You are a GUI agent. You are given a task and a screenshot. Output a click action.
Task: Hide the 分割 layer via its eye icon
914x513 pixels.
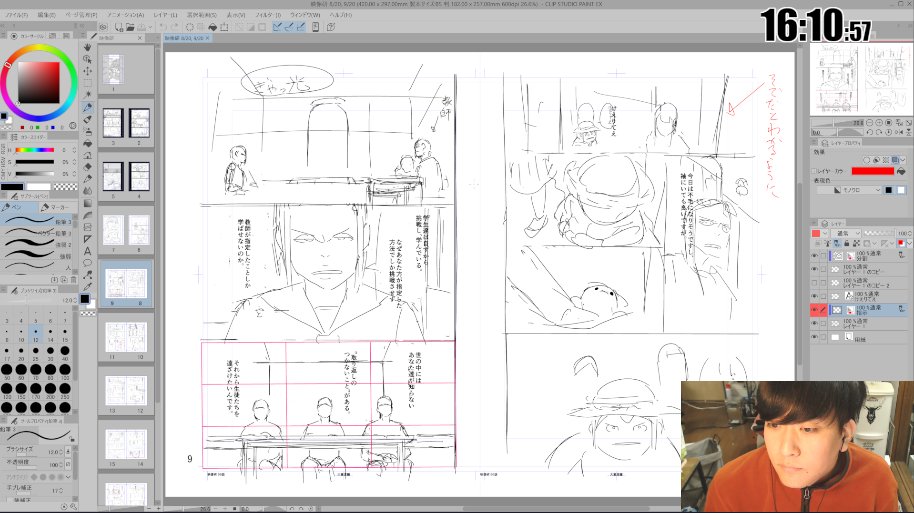click(814, 256)
